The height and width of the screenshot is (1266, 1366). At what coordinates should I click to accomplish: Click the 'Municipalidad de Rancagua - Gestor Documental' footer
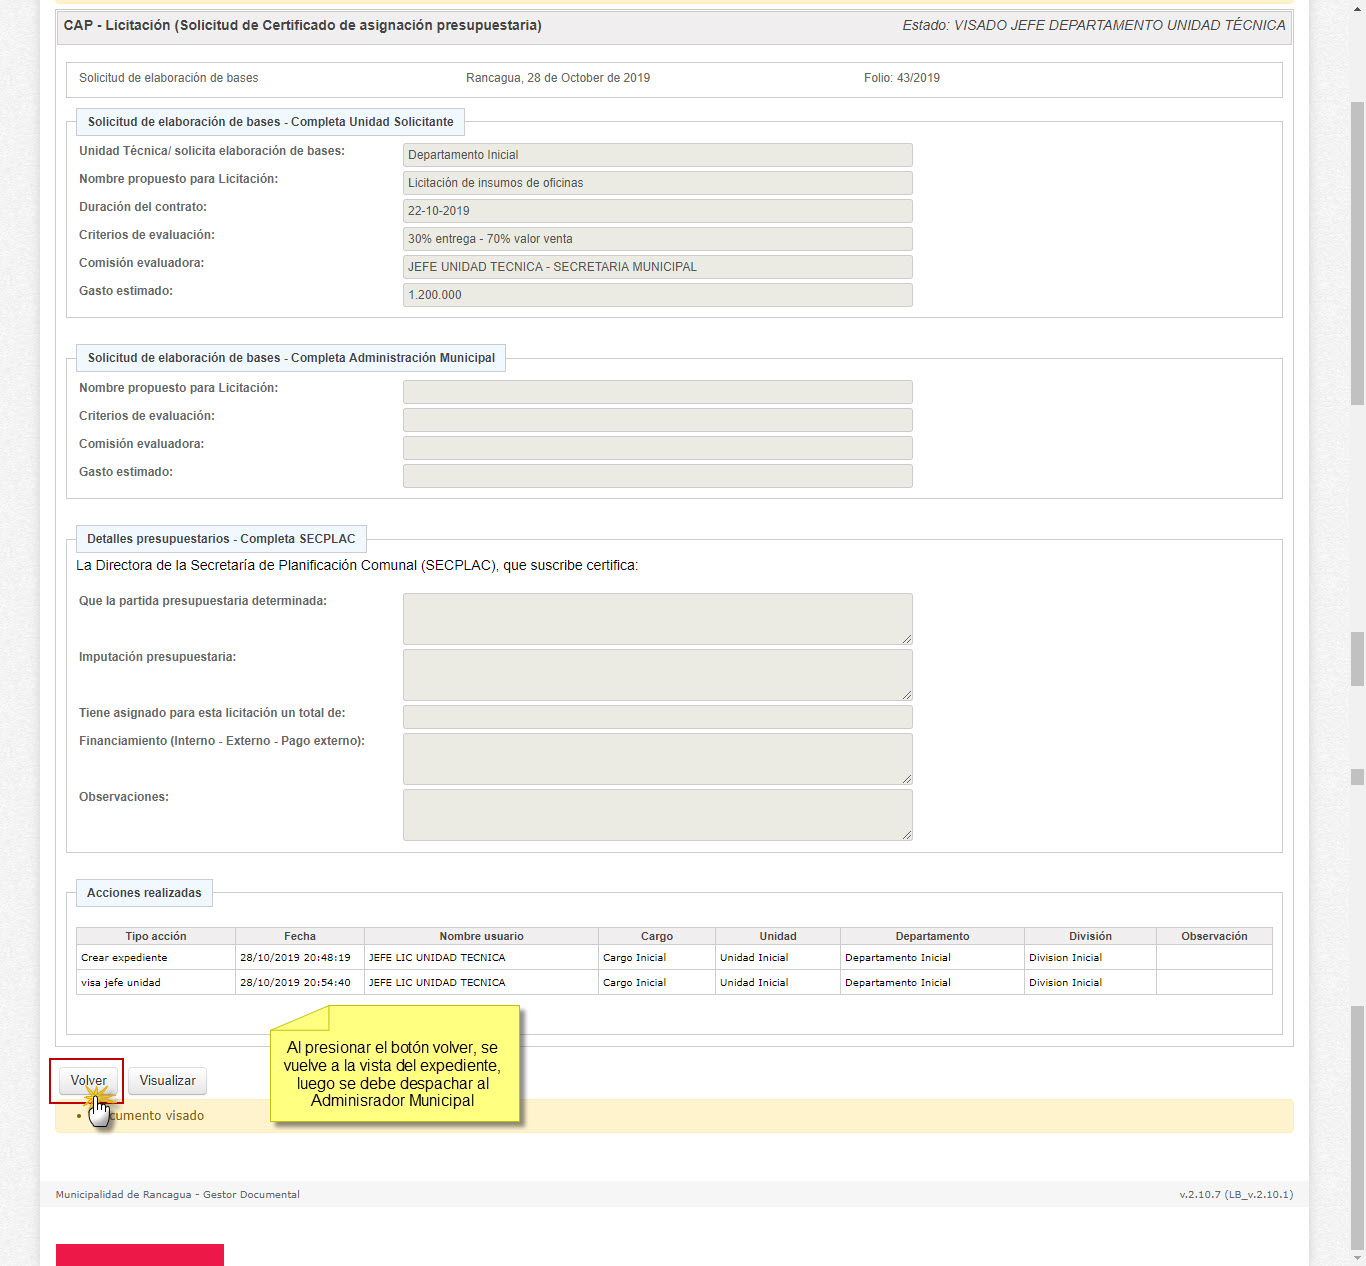point(178,1195)
